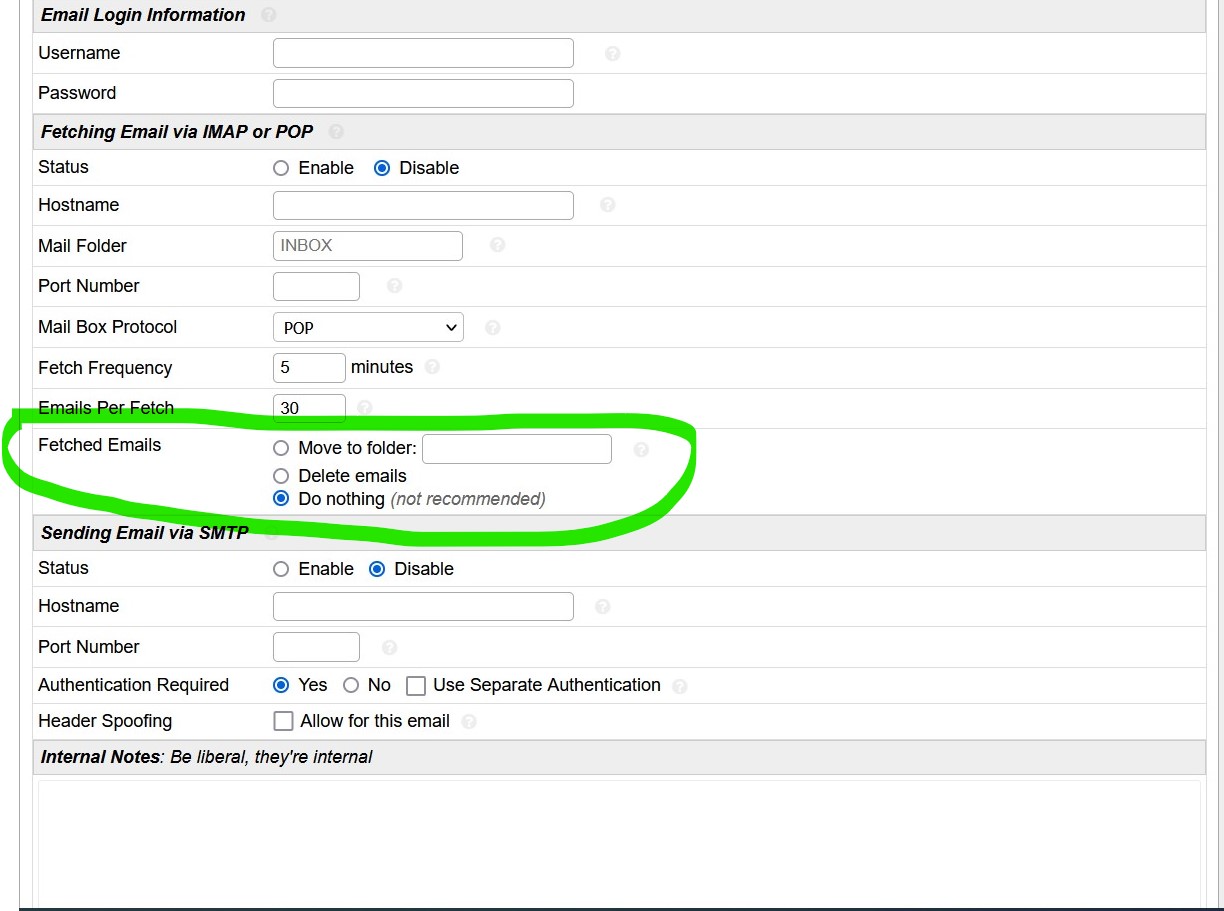Open help tip beside Email Login Information
This screenshot has height=911, width=1224.
(x=268, y=15)
